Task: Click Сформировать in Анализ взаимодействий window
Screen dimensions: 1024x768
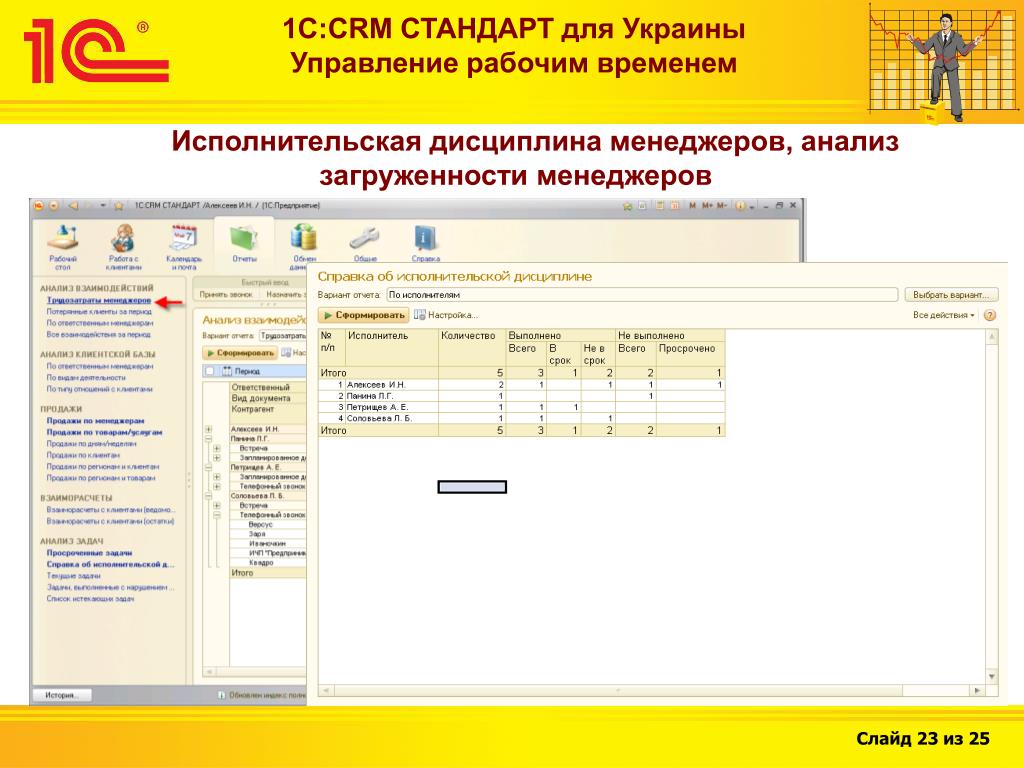Action: pos(240,353)
